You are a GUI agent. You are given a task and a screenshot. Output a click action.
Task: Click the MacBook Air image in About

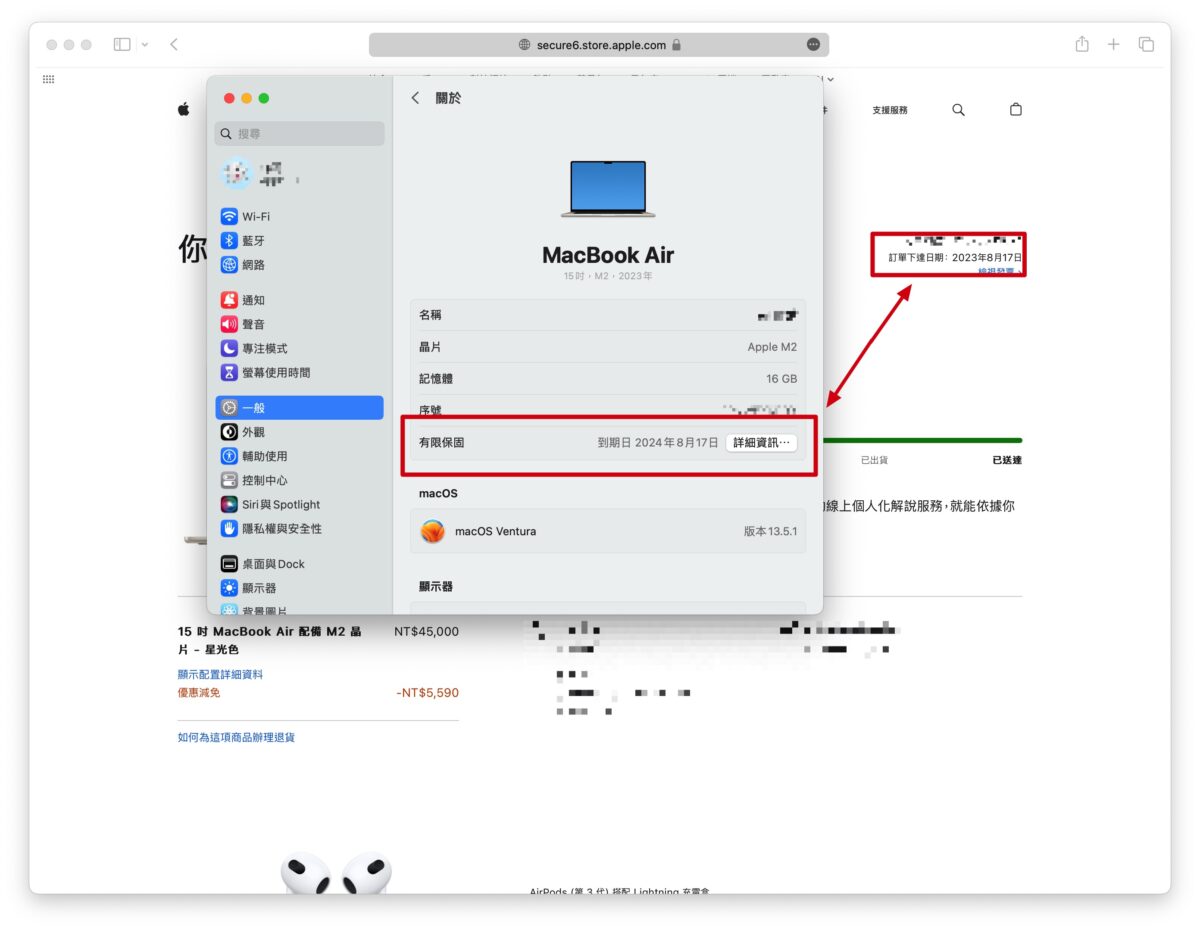(608, 188)
